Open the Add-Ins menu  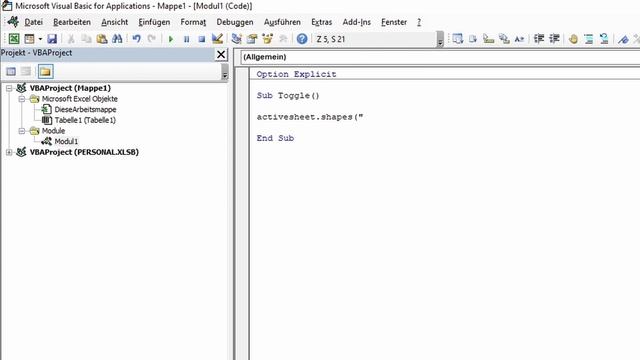(x=357, y=22)
